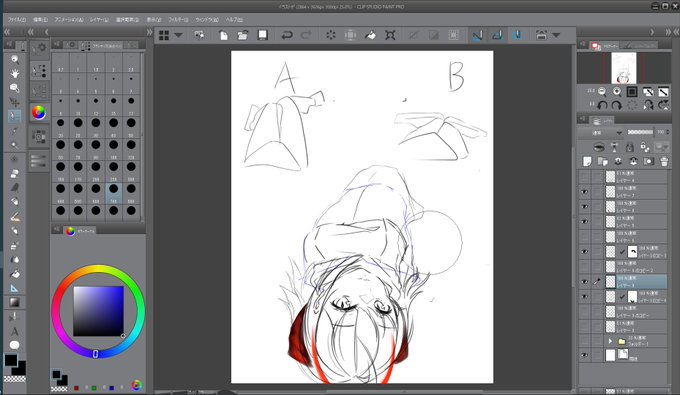
Task: Open the フィルター (Filter) menu
Action: point(178,20)
